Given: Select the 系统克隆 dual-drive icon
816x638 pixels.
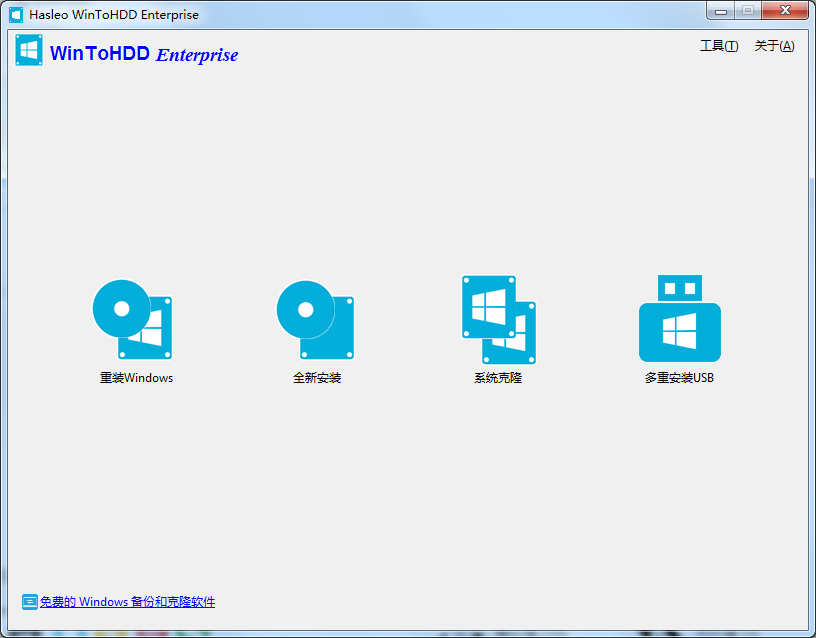Looking at the screenshot, I should point(498,319).
